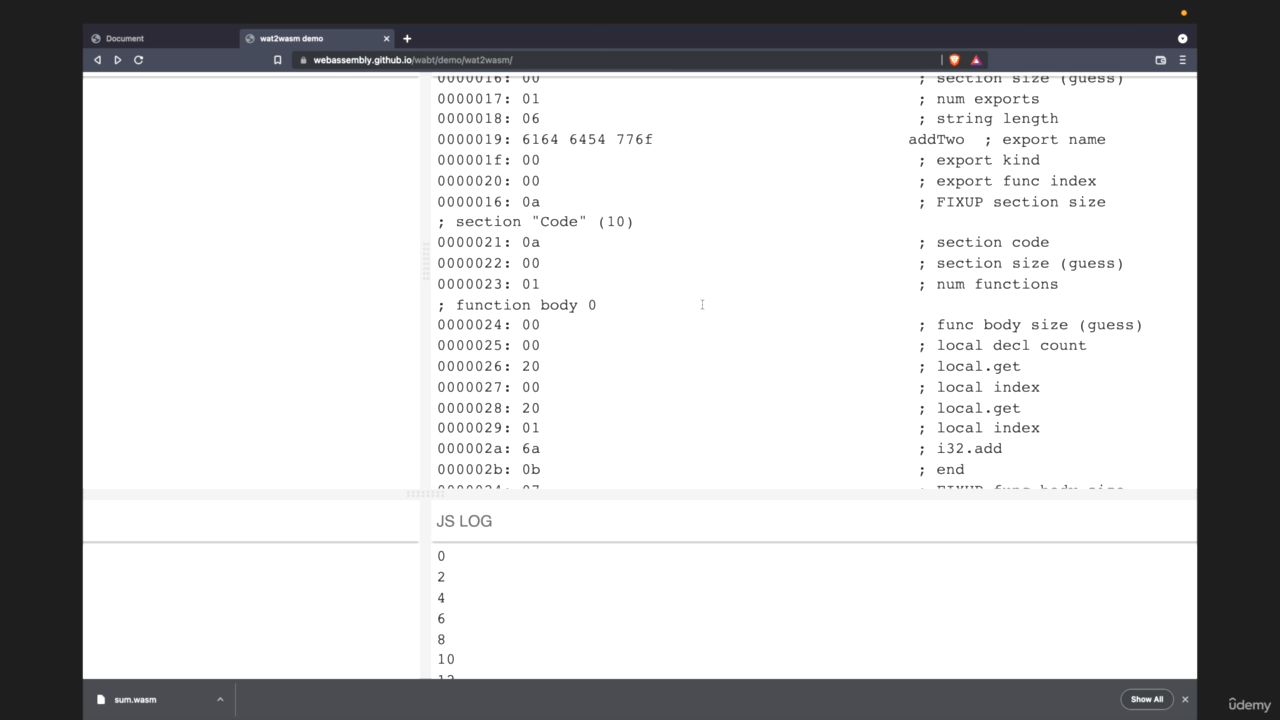Close the wat2wasm demo tab
1280x720 pixels.
click(x=386, y=38)
